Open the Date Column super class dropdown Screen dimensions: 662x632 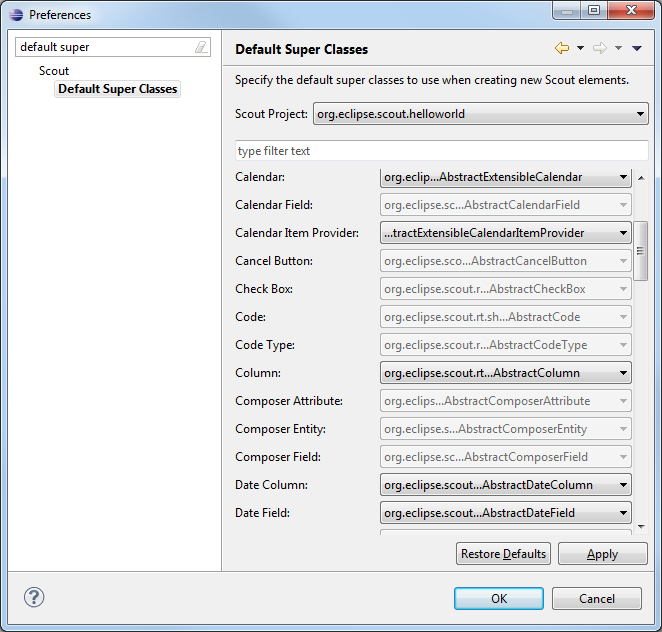[x=506, y=485]
